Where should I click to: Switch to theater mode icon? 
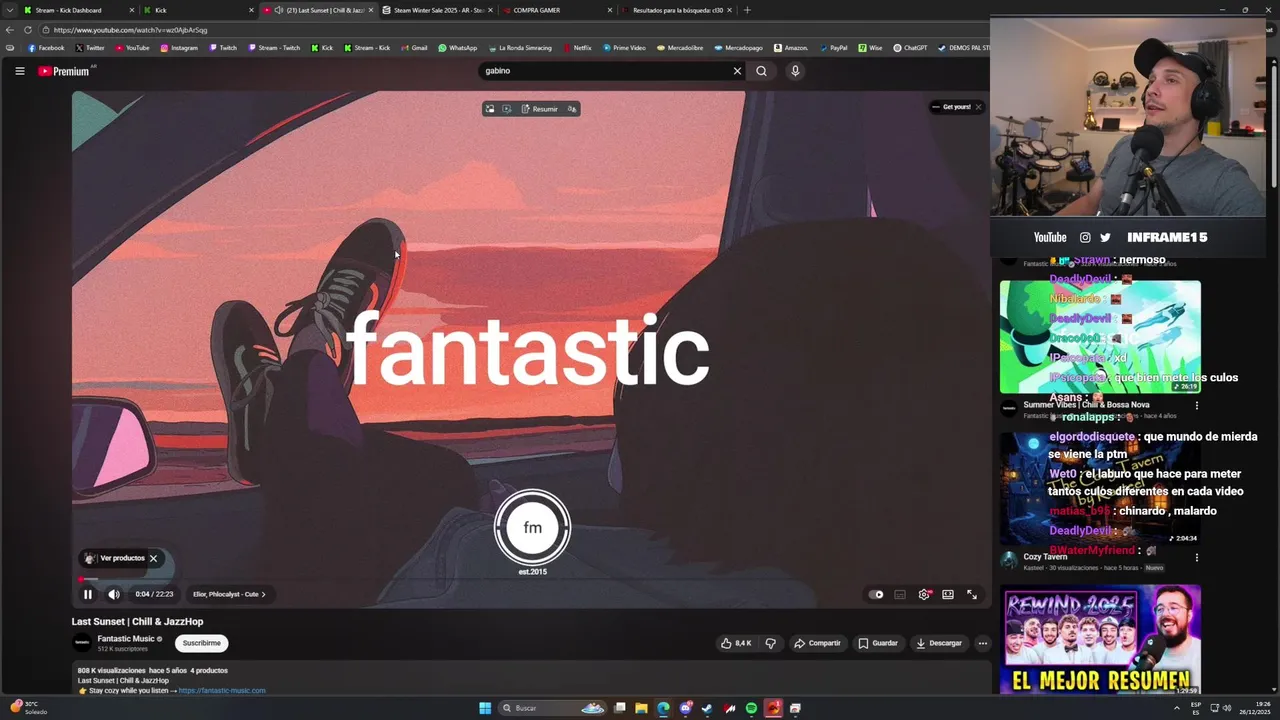coord(948,594)
